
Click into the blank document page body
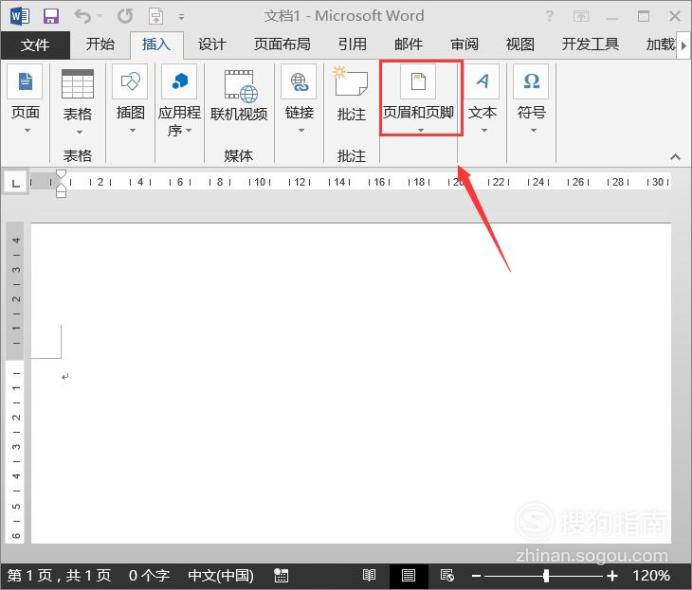tap(351, 383)
